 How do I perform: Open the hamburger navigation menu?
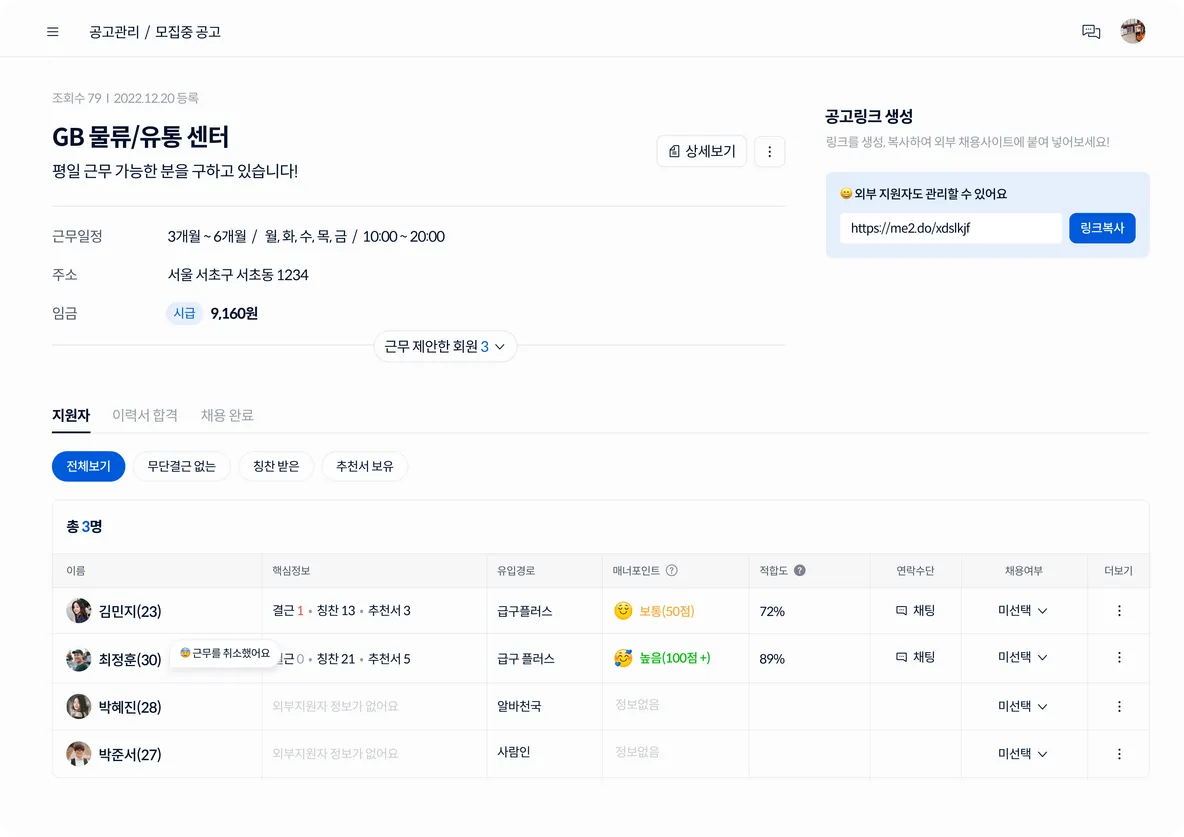tap(53, 32)
